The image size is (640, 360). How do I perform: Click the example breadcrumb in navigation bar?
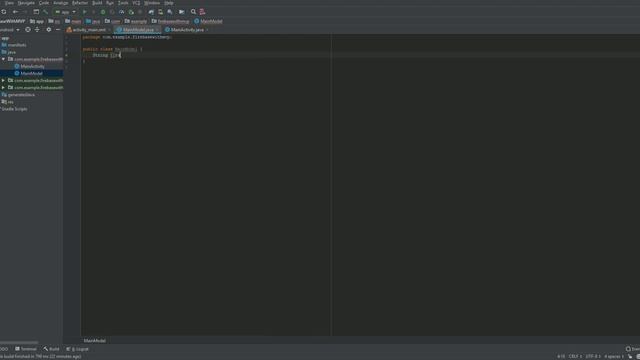click(136, 21)
